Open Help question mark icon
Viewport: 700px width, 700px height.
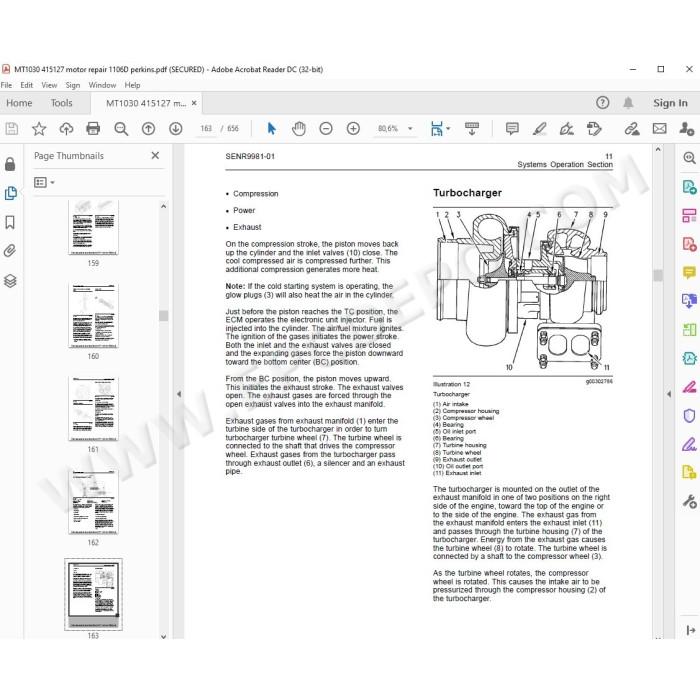pos(602,103)
